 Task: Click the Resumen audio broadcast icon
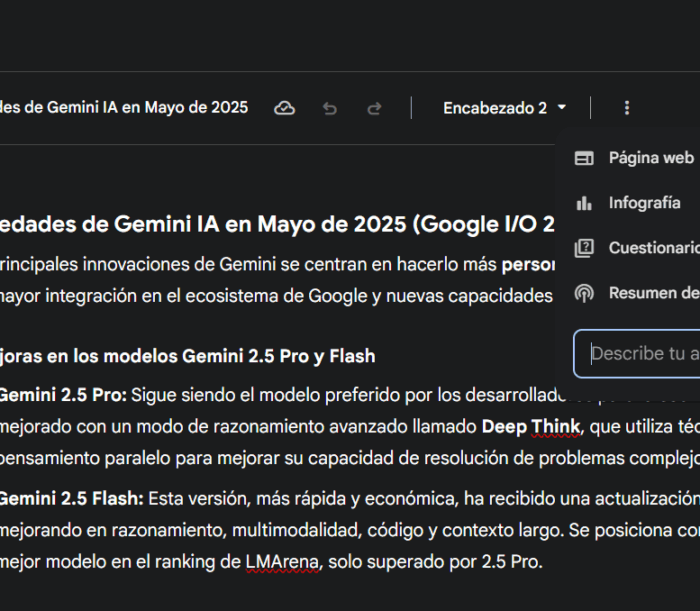pyautogui.click(x=584, y=294)
